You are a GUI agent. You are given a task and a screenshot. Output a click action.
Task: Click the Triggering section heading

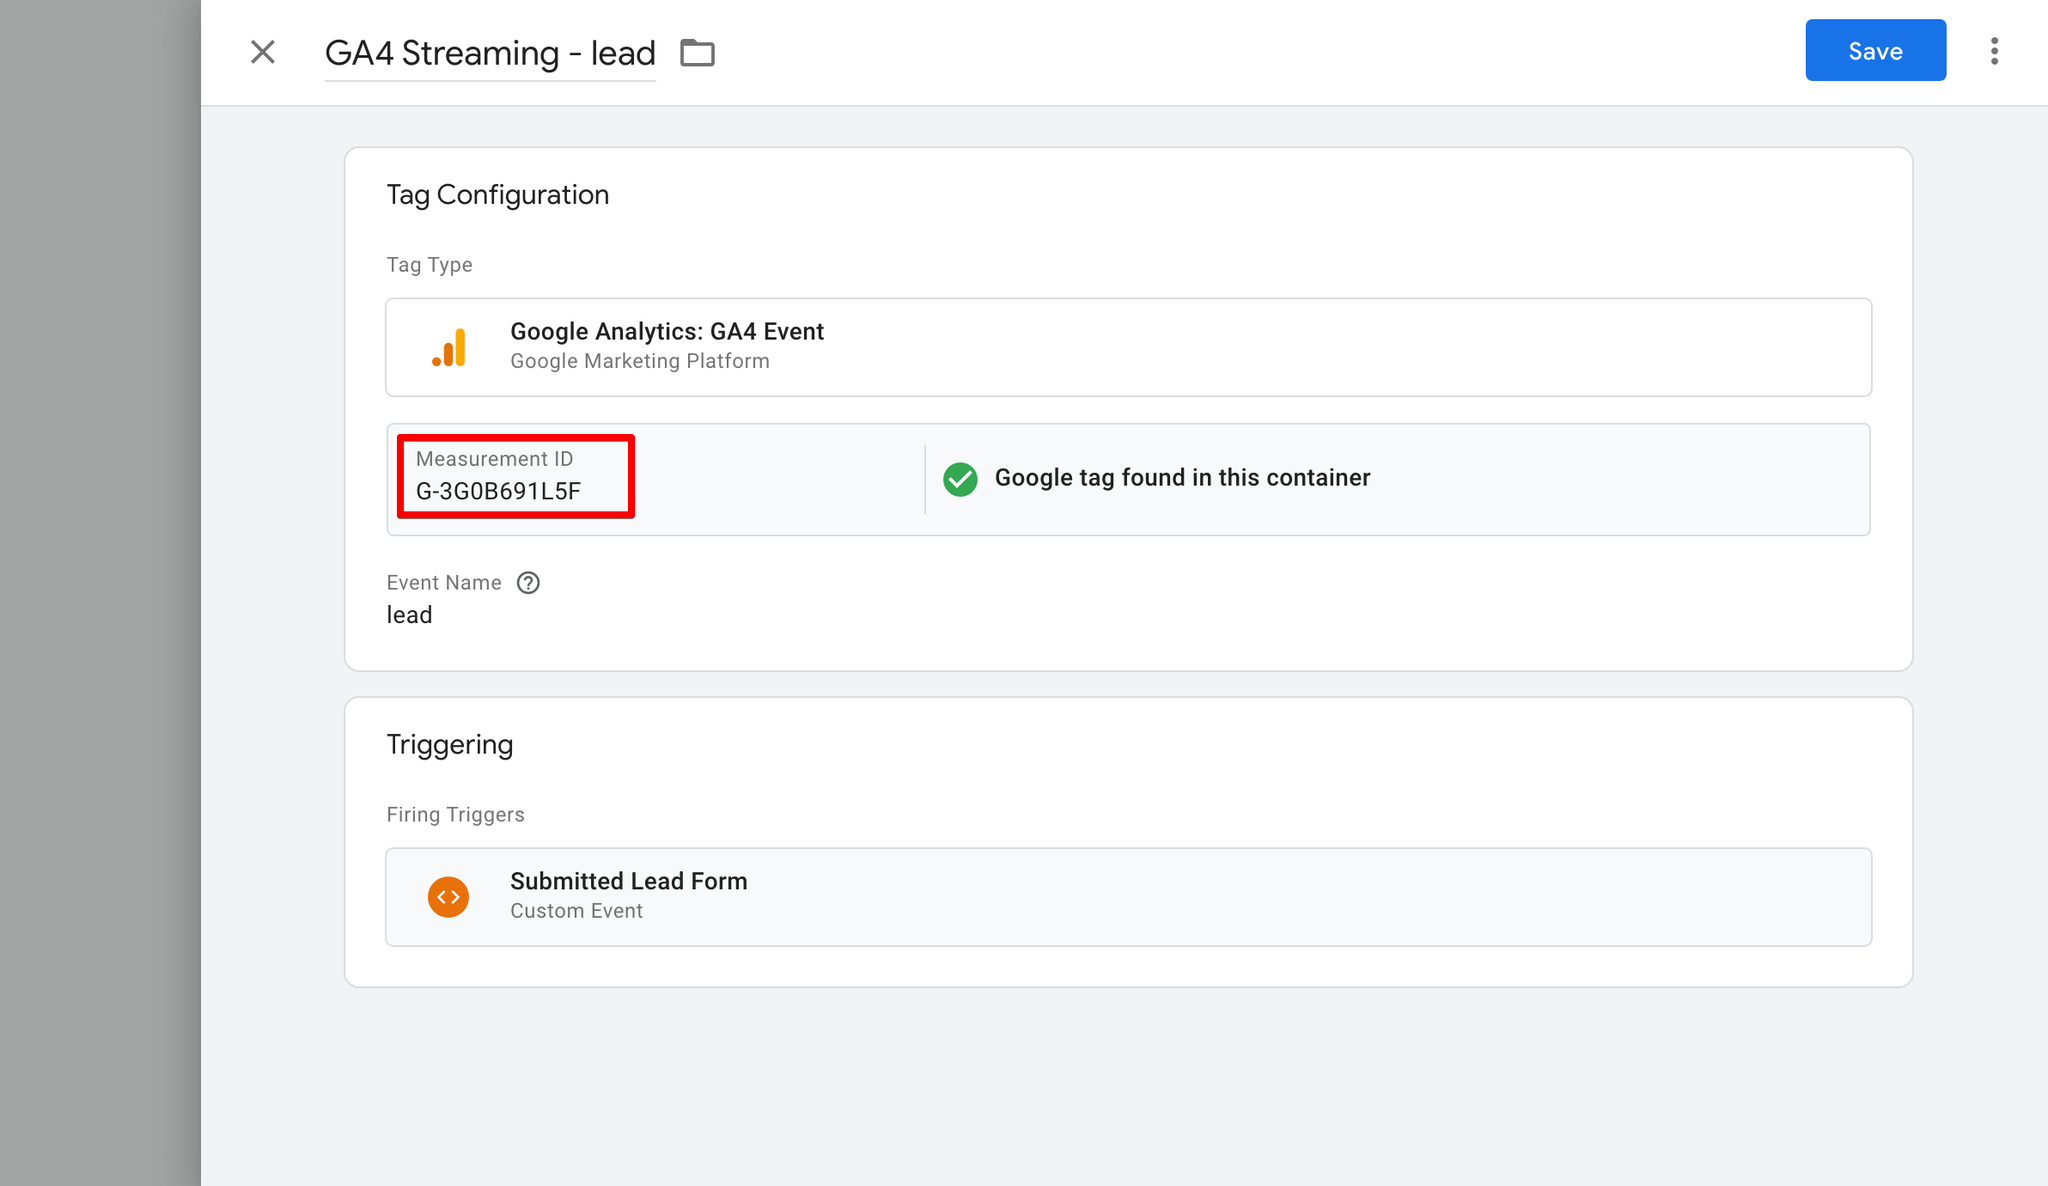point(450,745)
